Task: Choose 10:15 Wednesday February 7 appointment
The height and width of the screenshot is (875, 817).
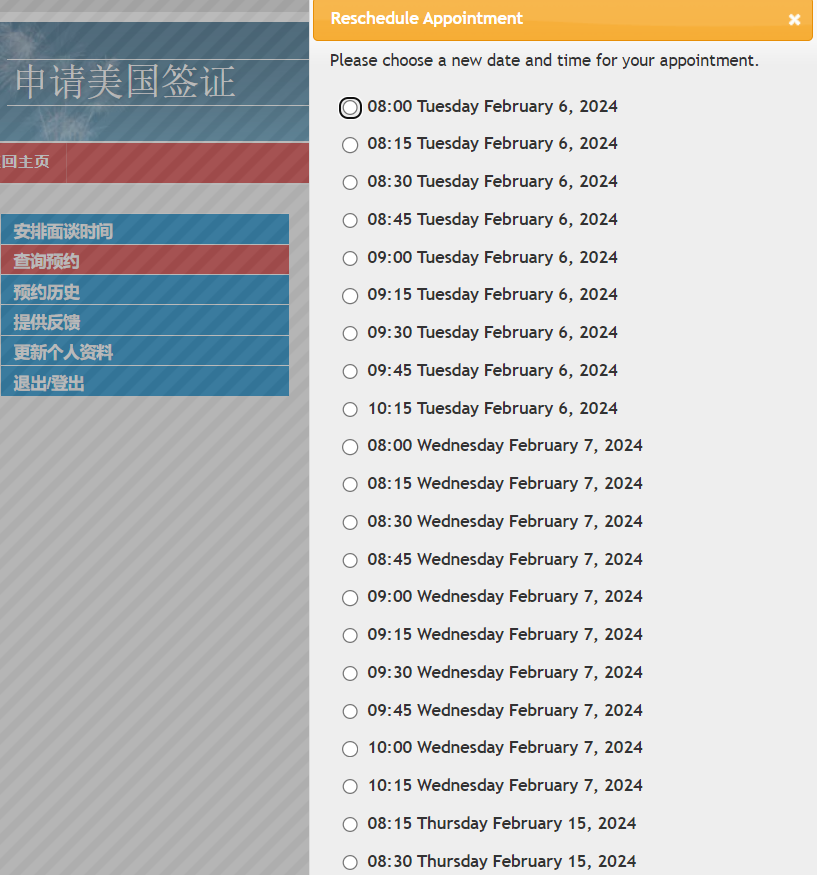Action: 350,787
